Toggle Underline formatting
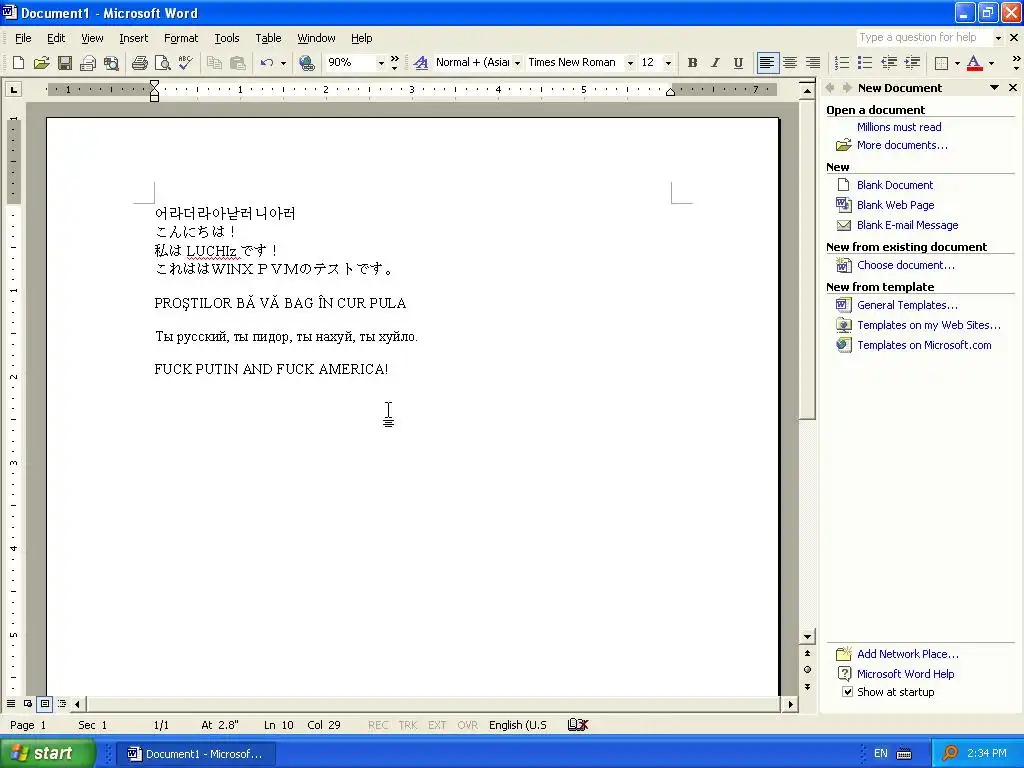The height and width of the screenshot is (768, 1024). [738, 63]
